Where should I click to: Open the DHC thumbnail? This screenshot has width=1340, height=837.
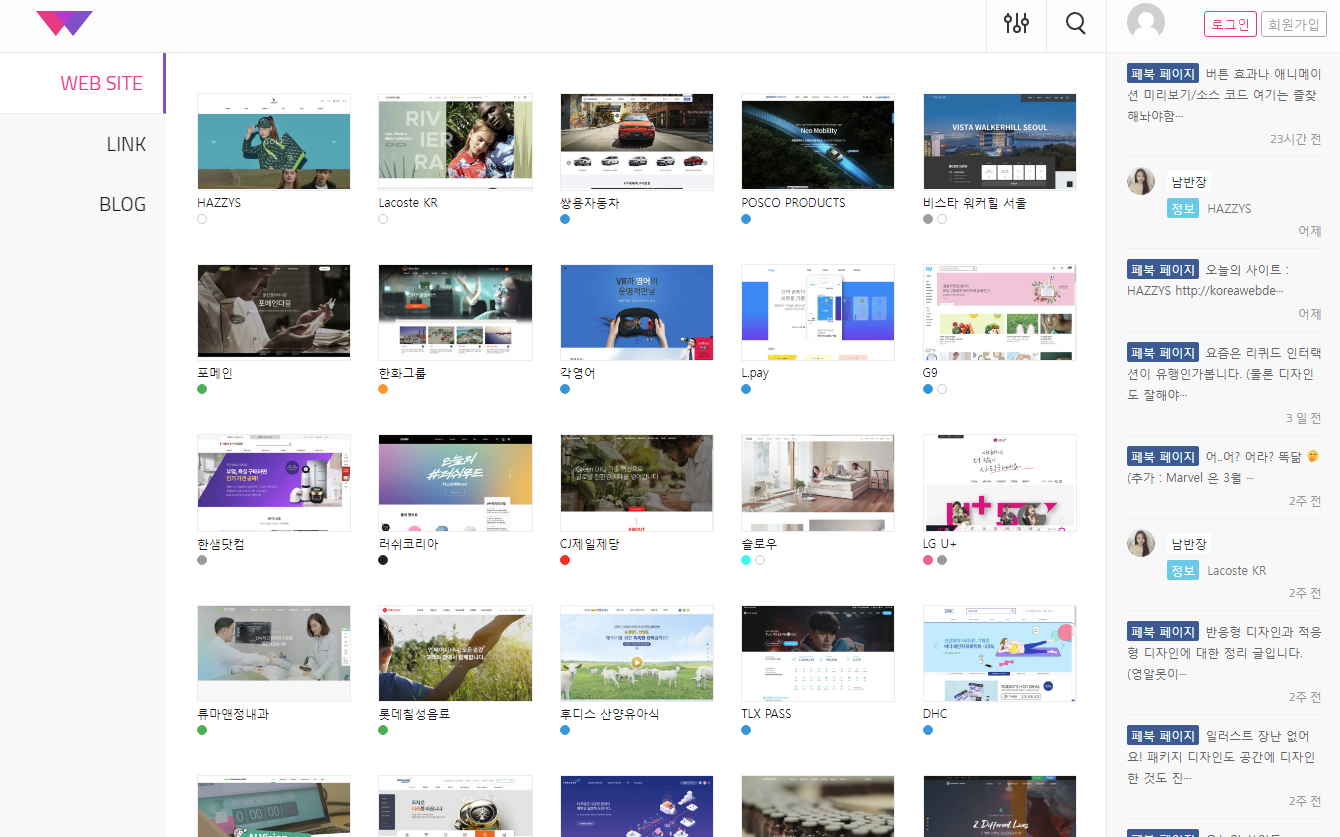(x=1000, y=653)
